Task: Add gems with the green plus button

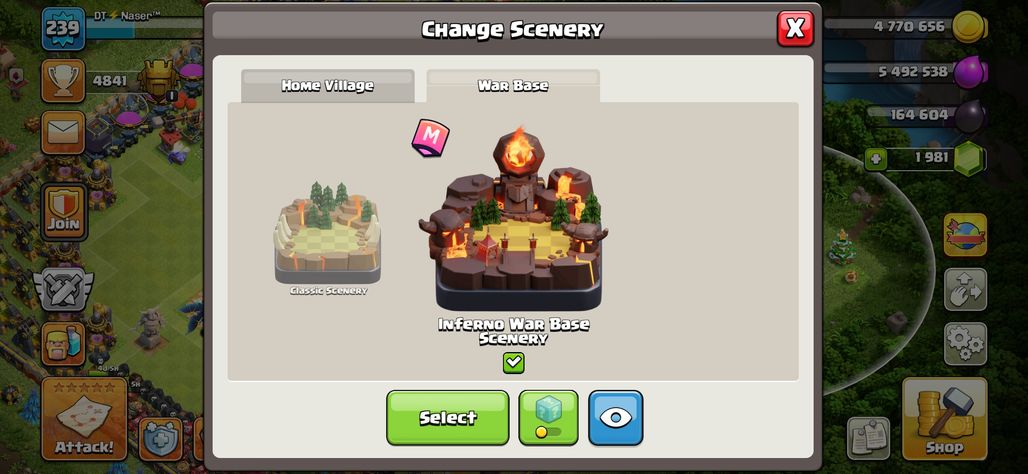Action: tap(876, 158)
